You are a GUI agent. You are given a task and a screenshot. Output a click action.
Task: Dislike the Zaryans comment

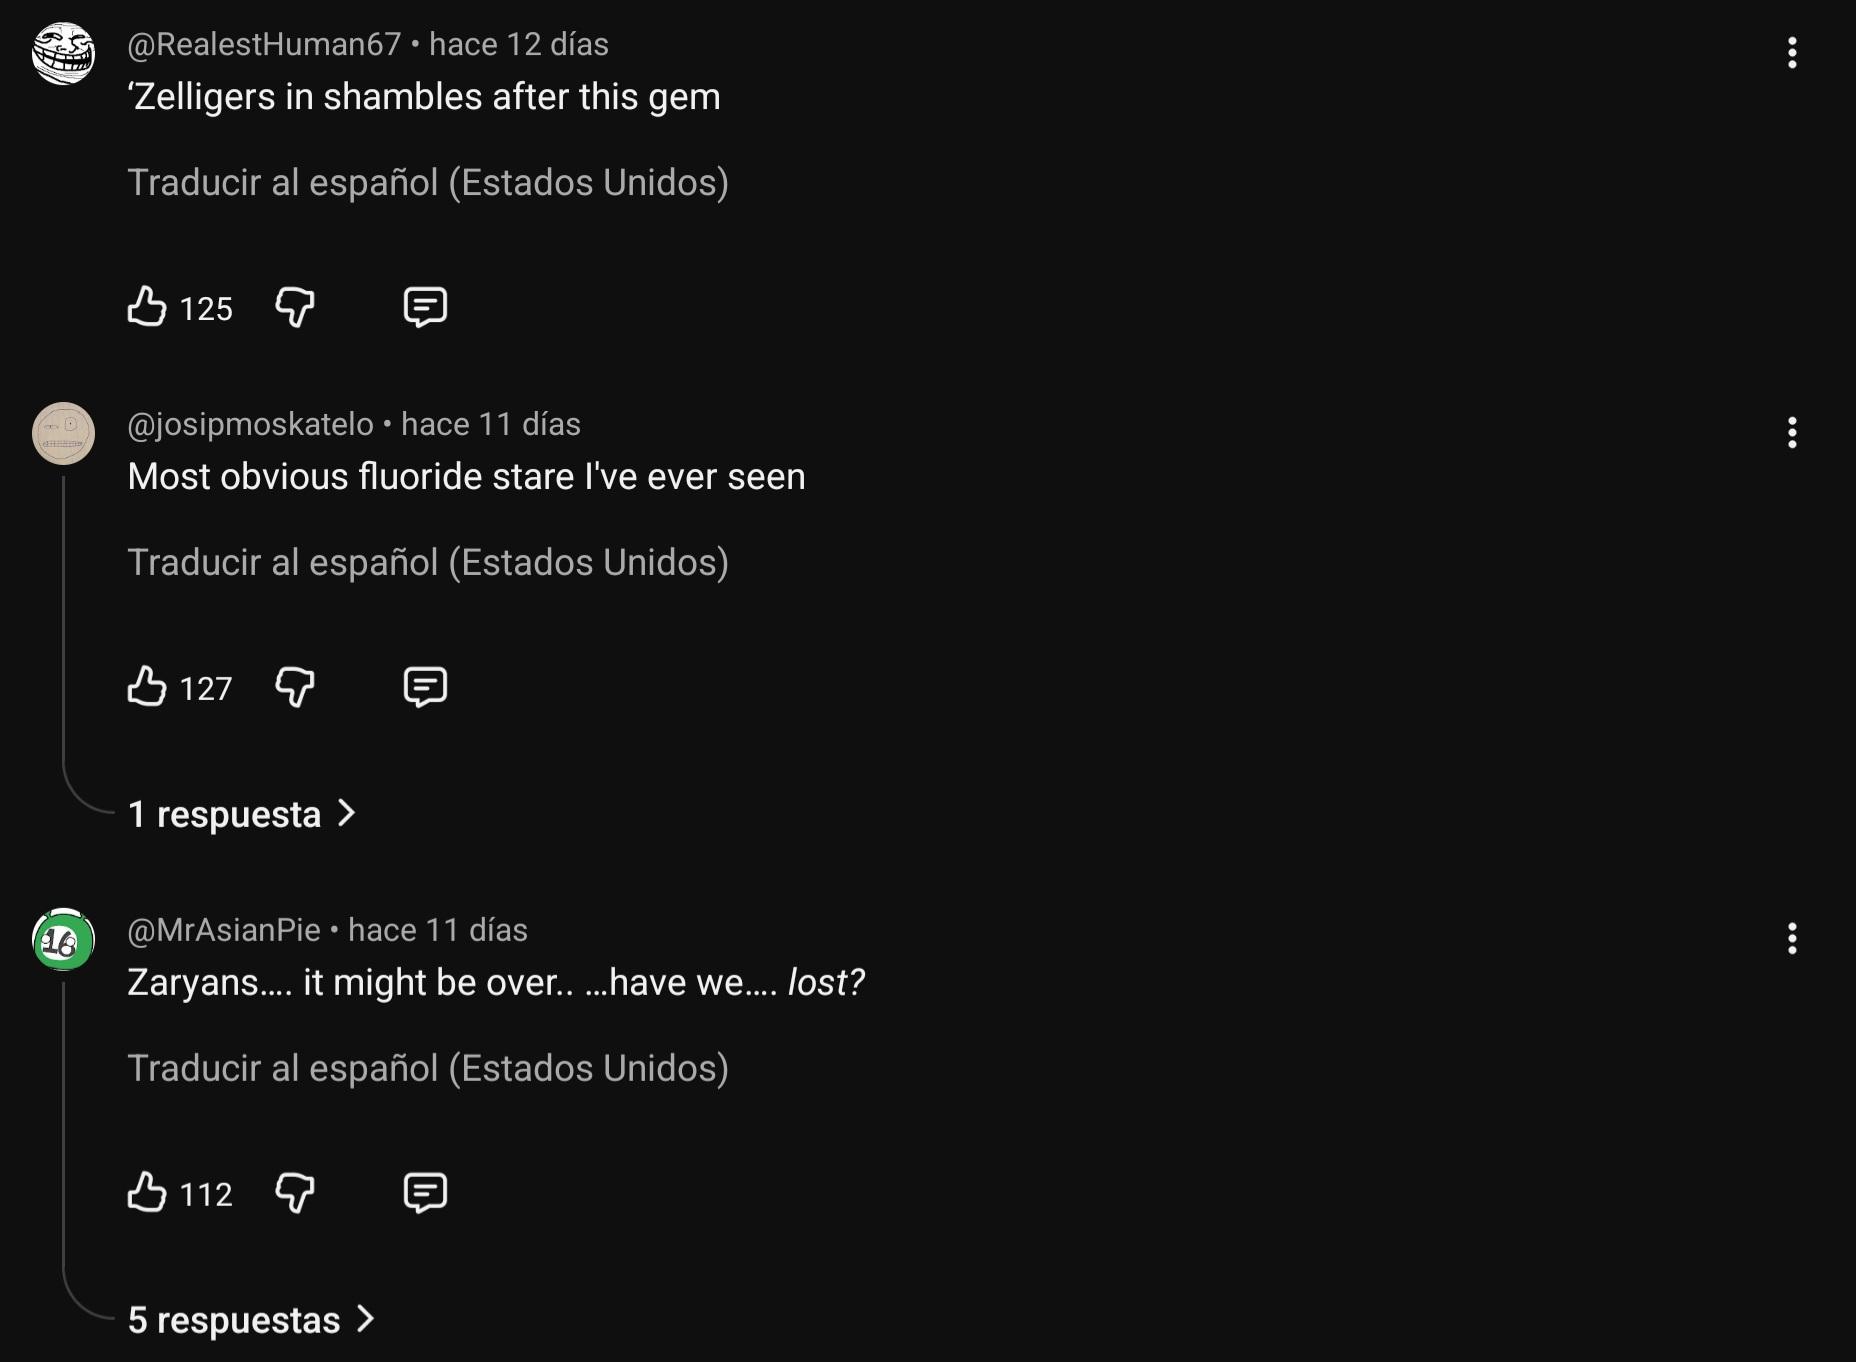click(x=295, y=1193)
